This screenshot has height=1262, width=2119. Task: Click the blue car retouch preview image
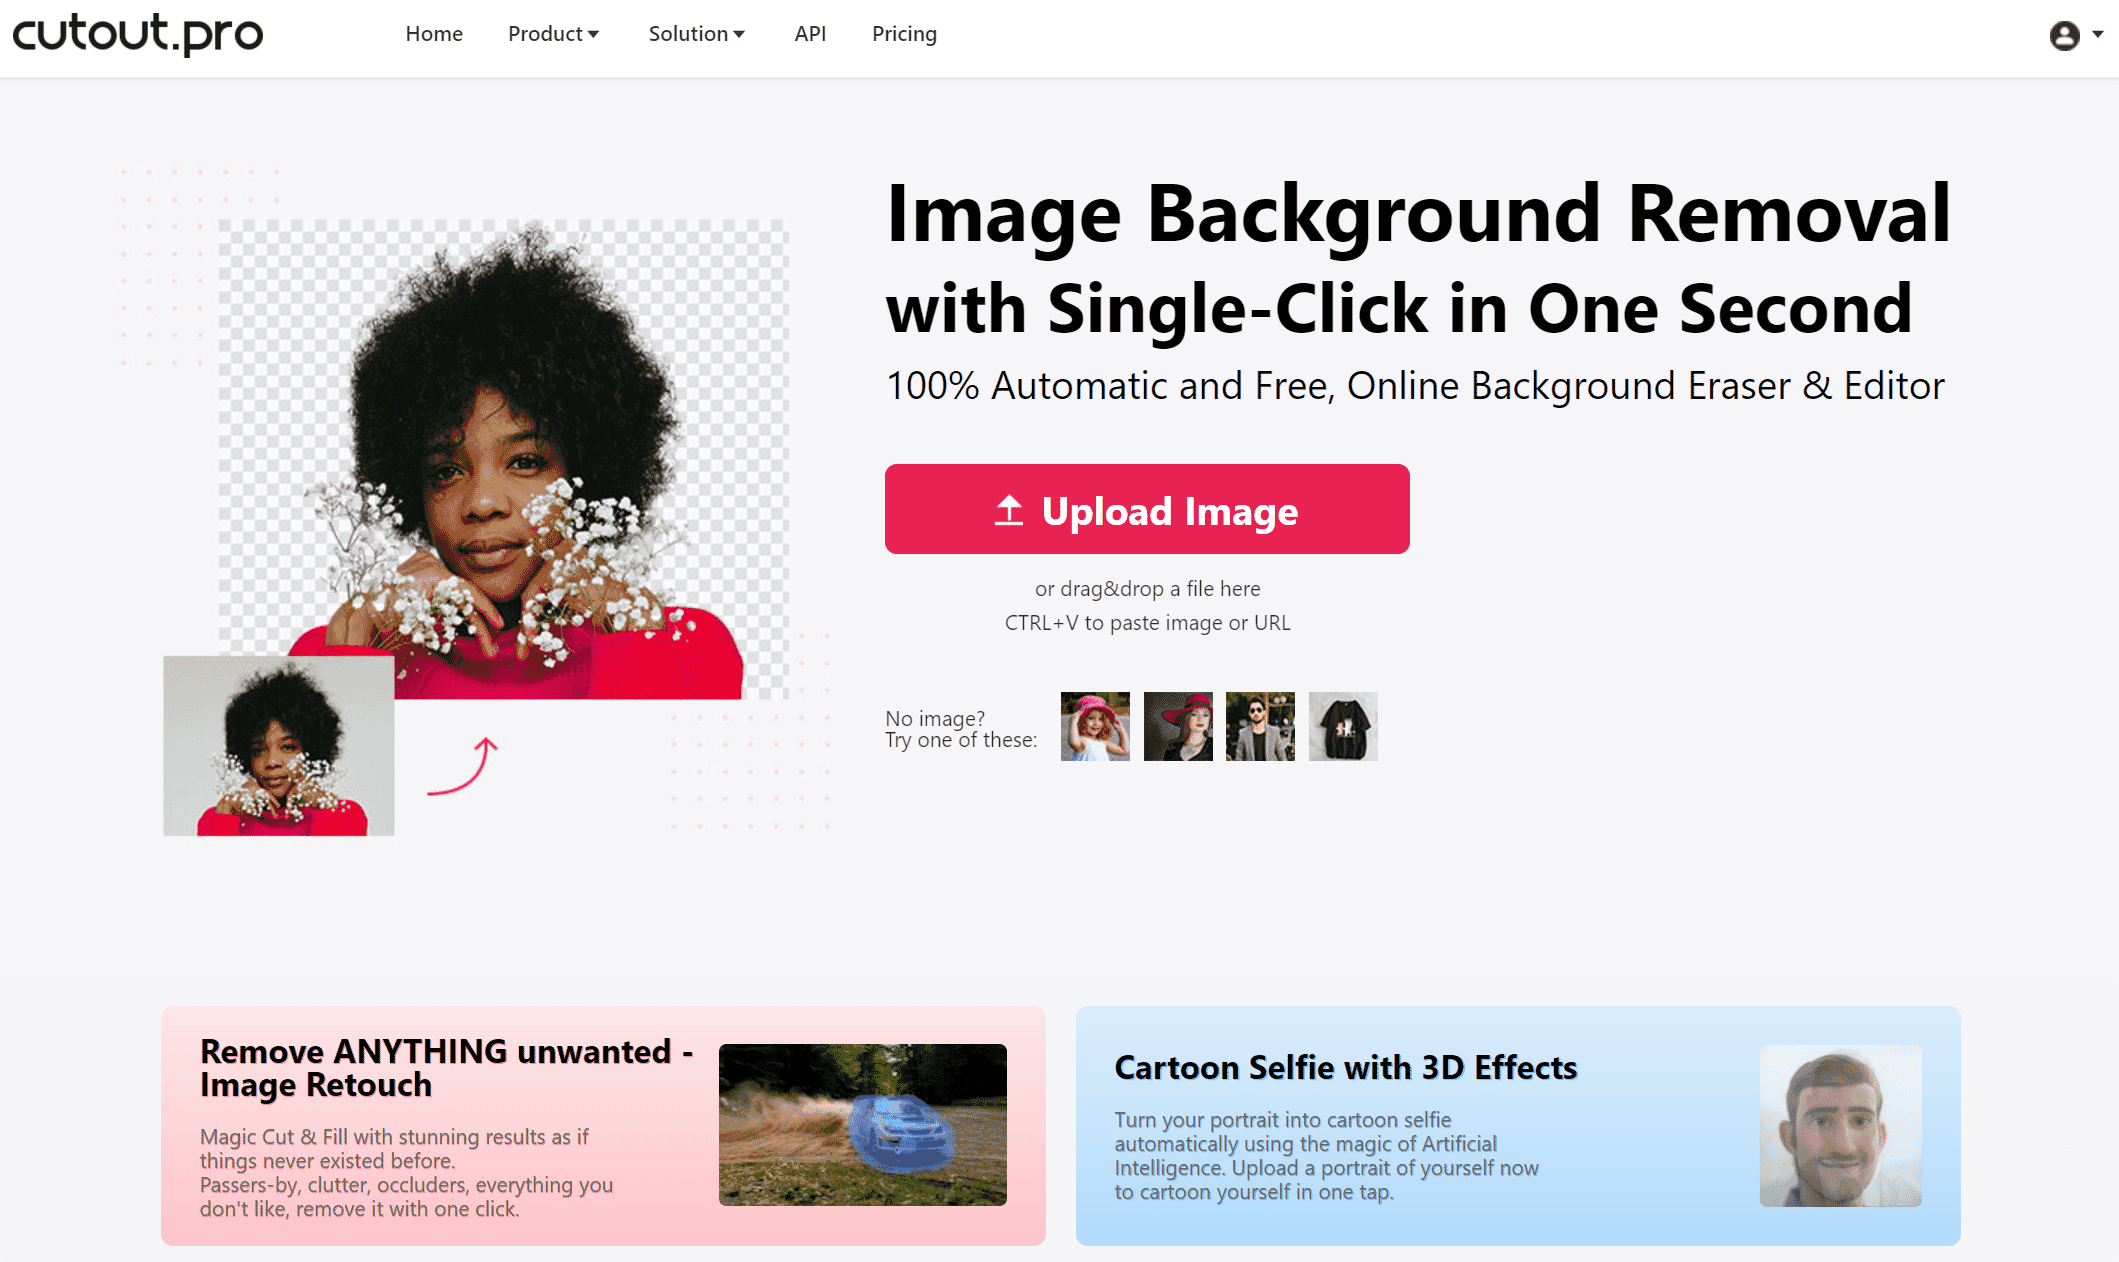(x=863, y=1125)
